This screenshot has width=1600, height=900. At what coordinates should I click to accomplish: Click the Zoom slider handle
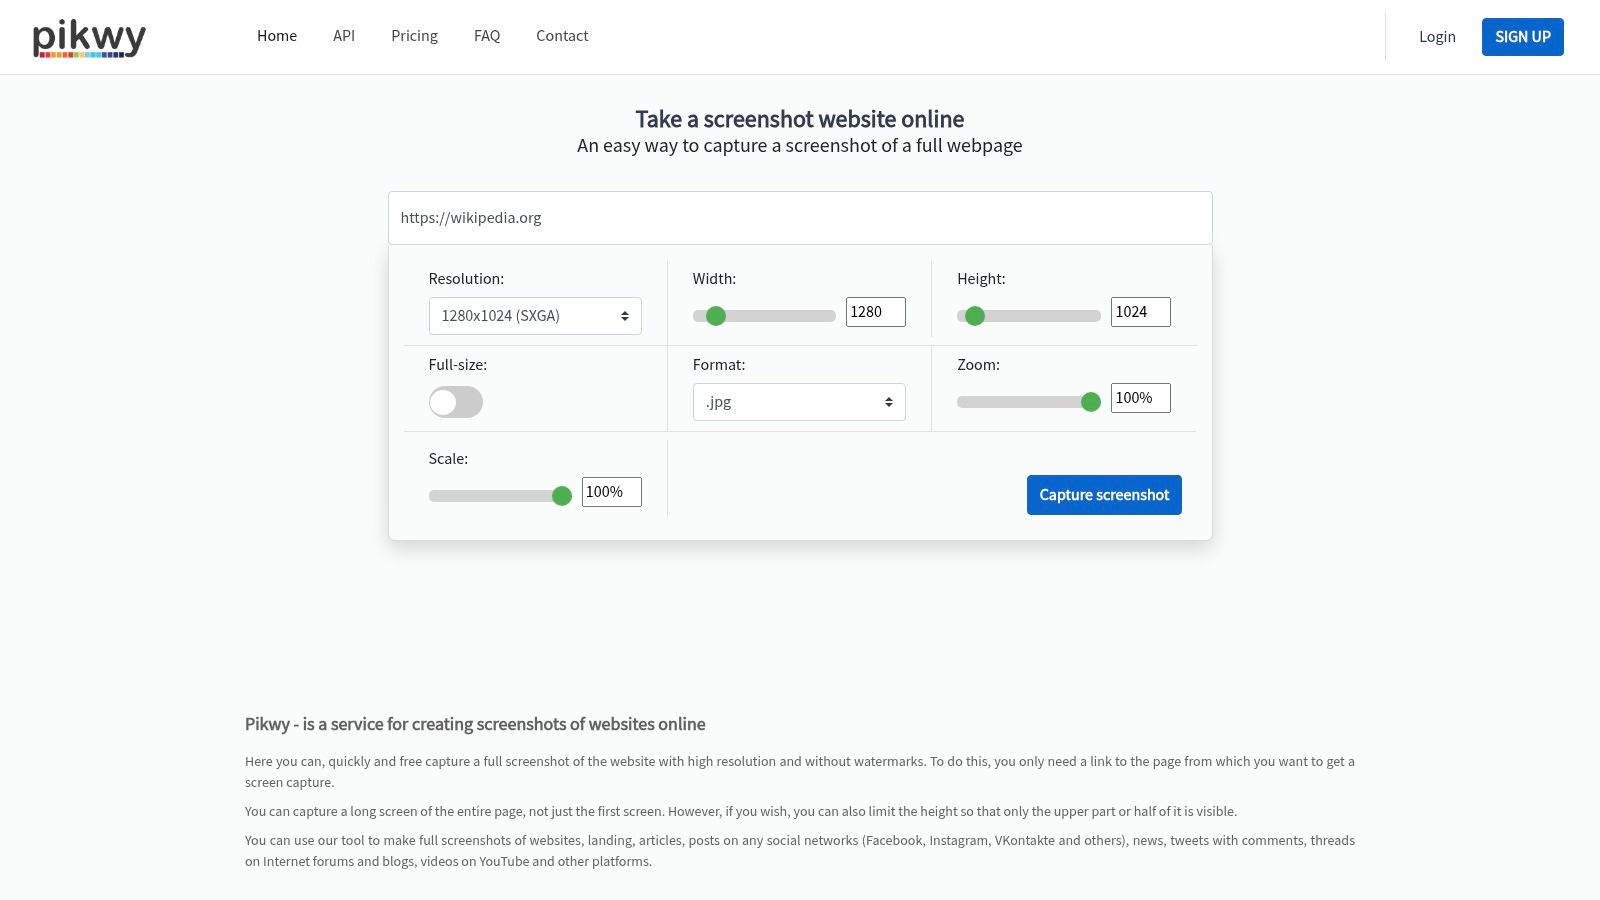[1091, 402]
